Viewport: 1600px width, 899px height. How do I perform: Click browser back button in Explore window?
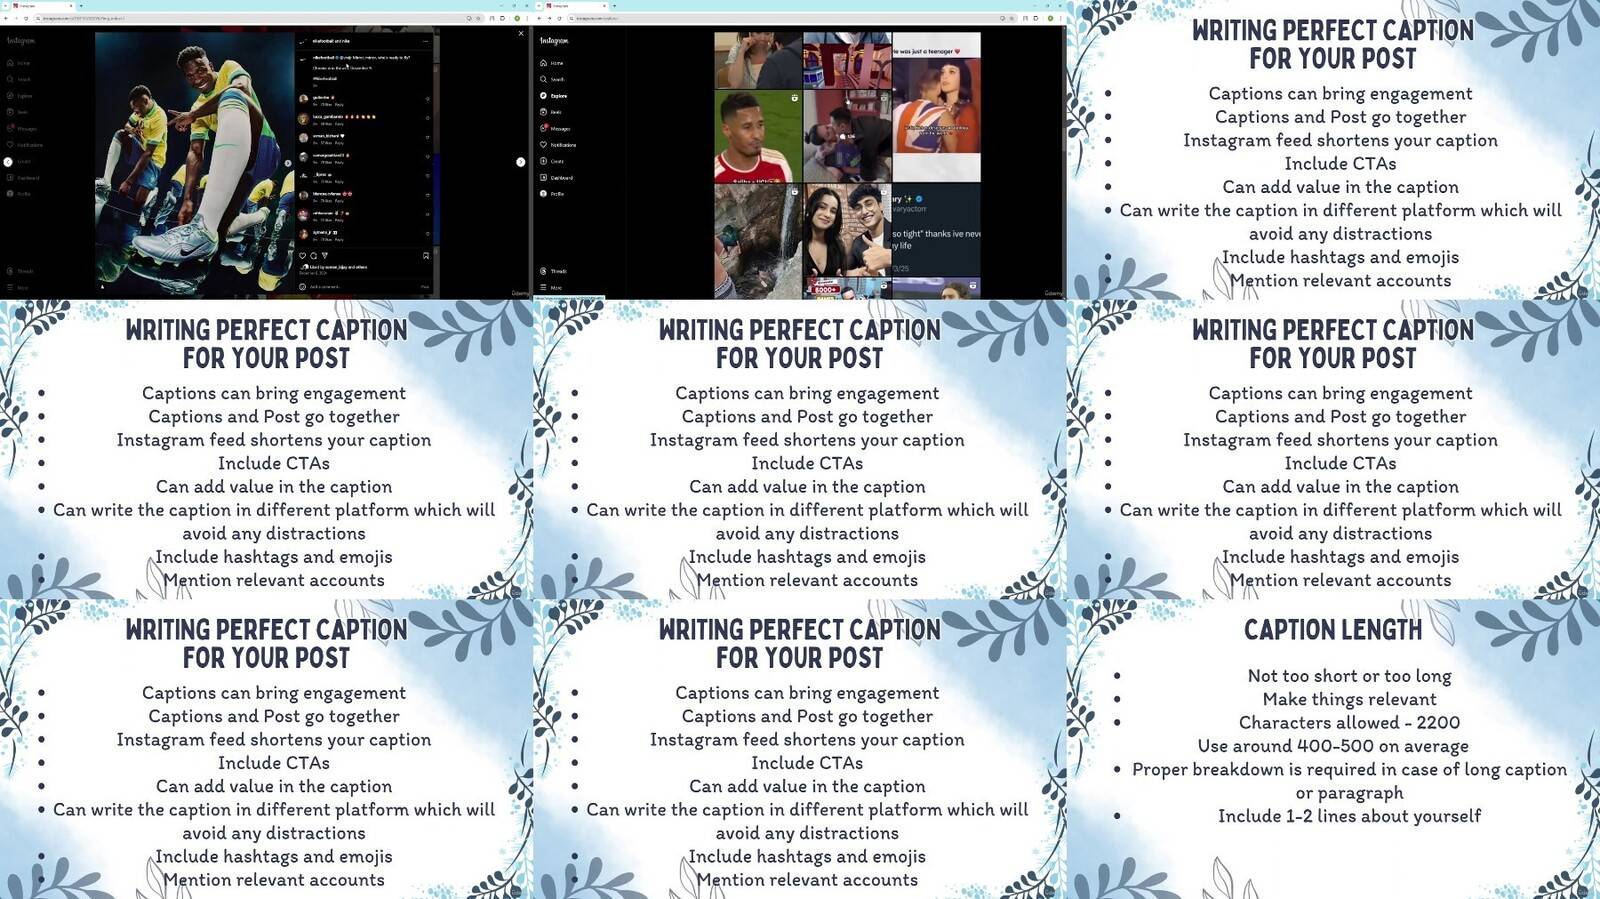pyautogui.click(x=539, y=18)
